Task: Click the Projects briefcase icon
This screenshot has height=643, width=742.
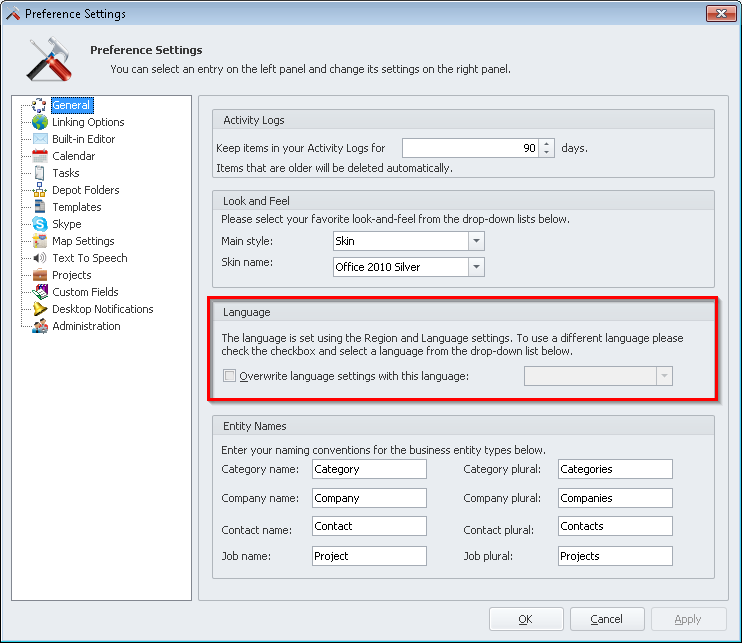Action: (40, 275)
